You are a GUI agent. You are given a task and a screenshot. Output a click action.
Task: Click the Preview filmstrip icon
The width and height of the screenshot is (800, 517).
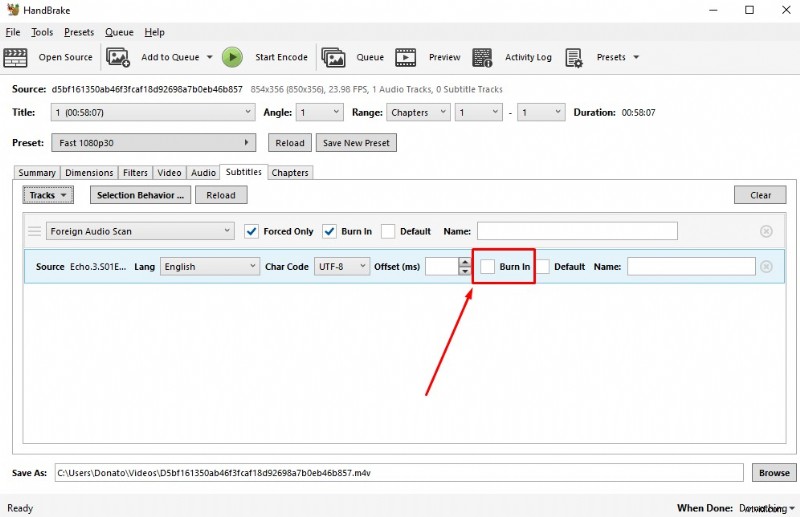(405, 57)
